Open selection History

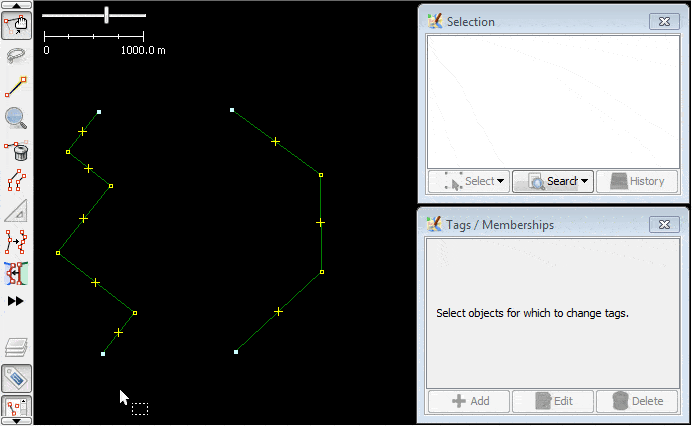tap(637, 181)
